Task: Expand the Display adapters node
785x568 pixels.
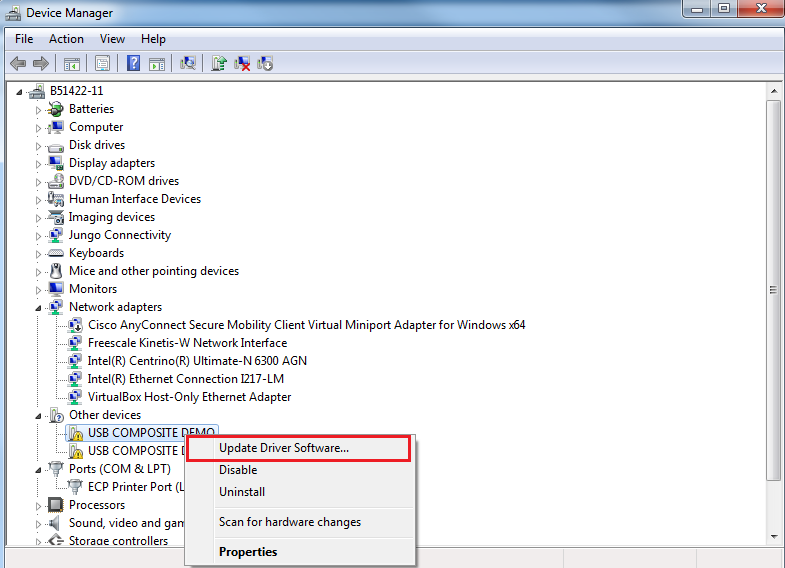Action: tap(39, 163)
